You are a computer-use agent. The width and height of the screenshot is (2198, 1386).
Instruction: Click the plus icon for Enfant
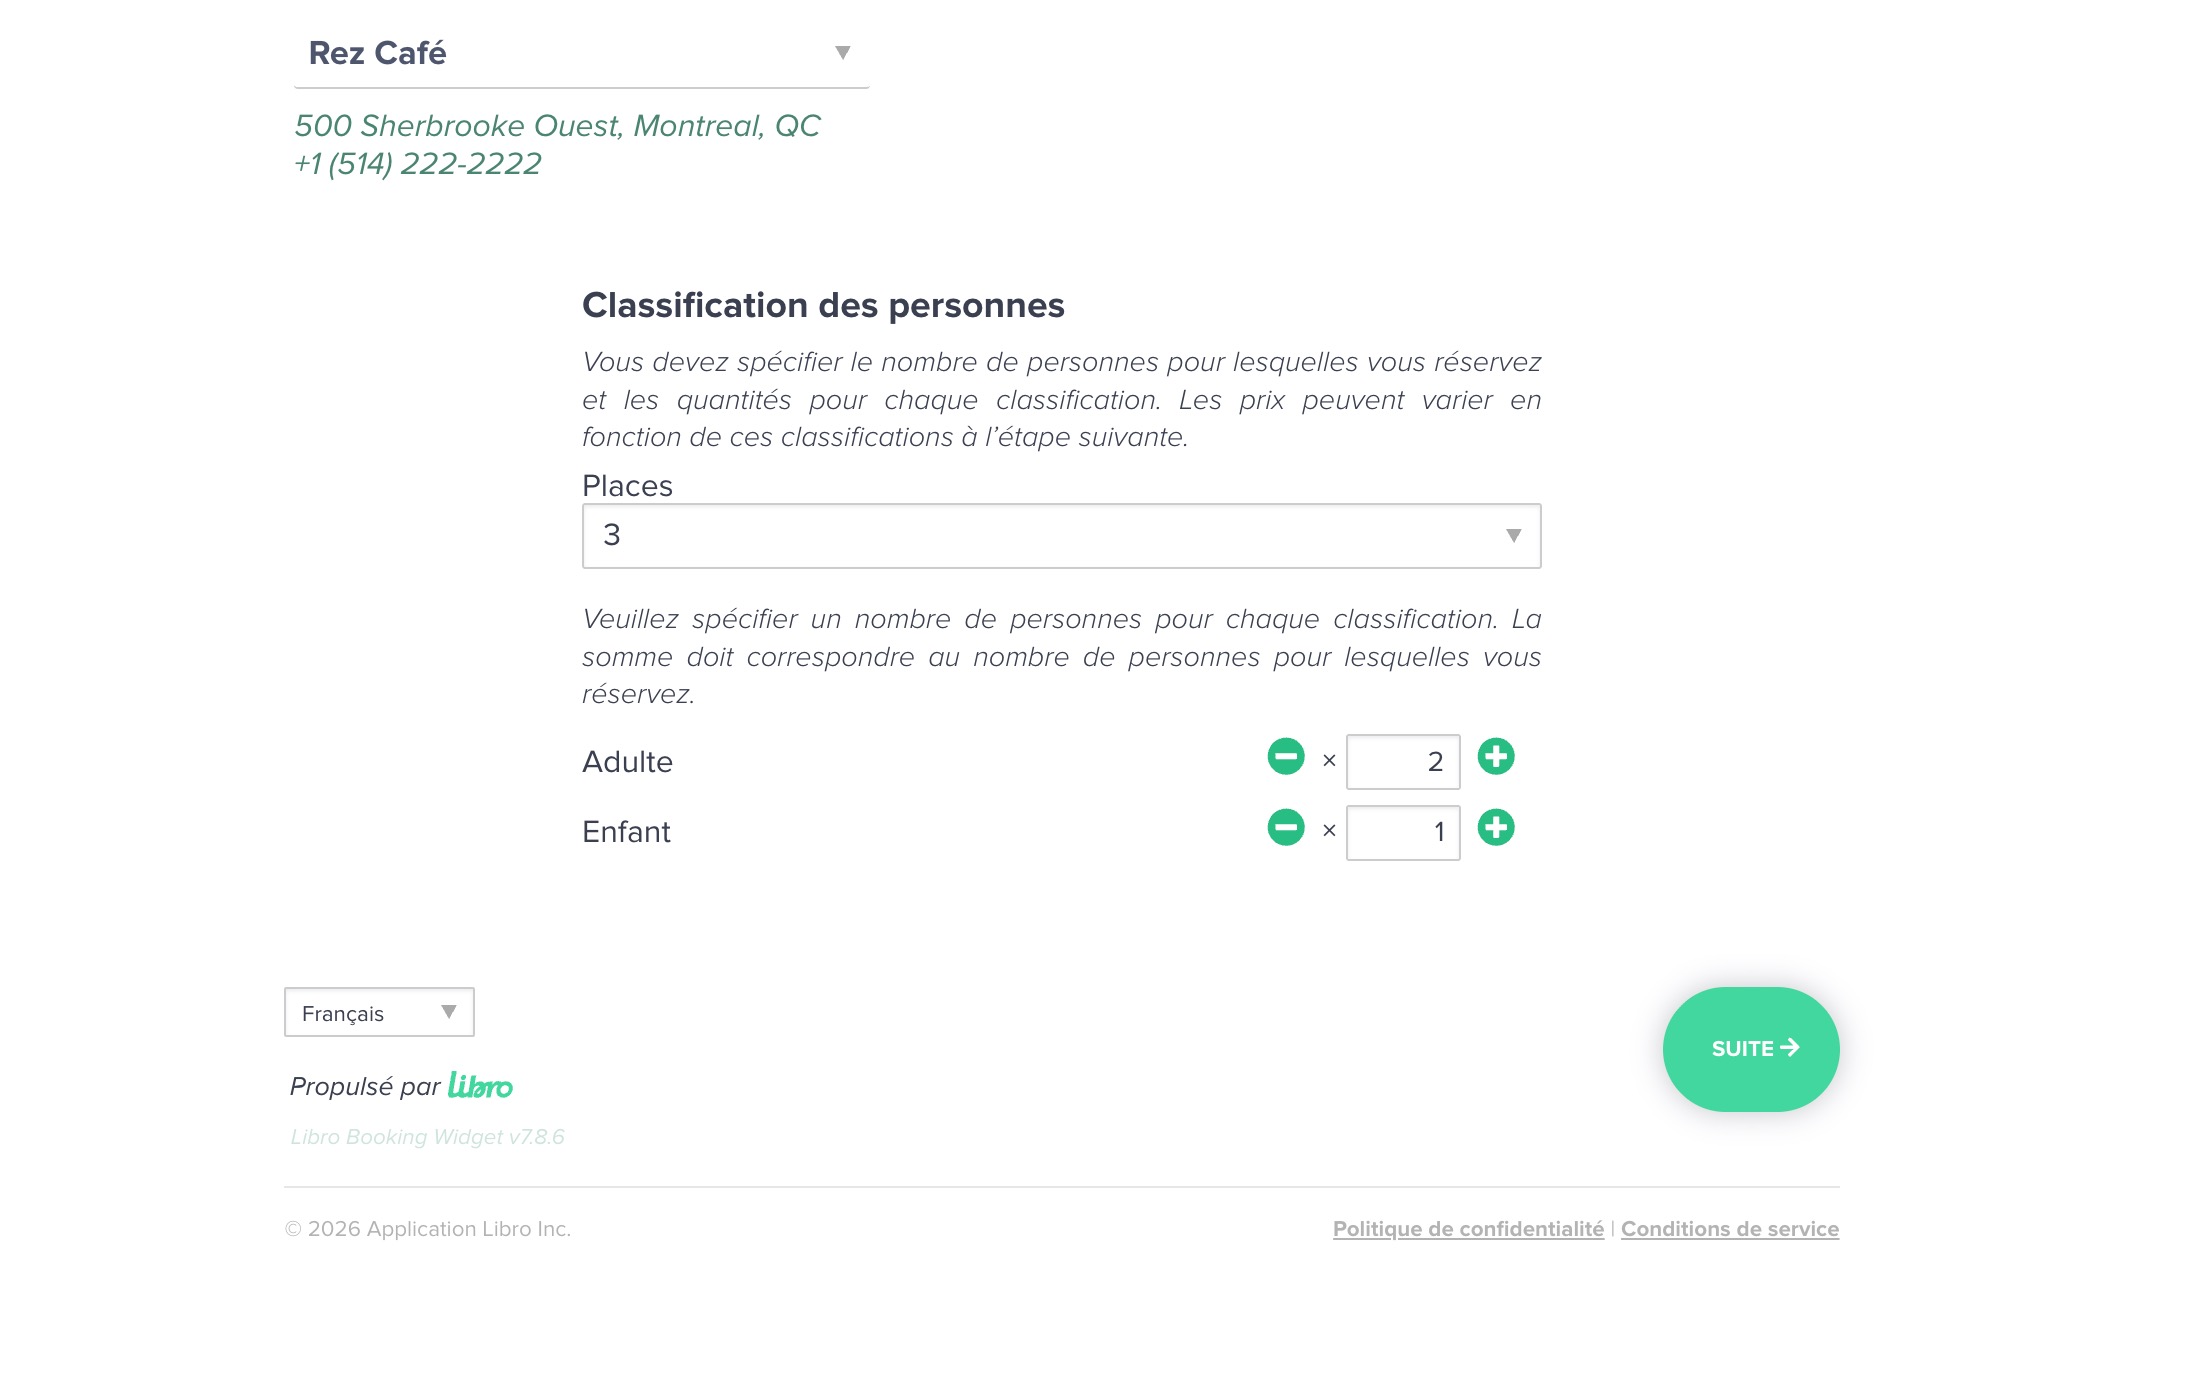click(1496, 828)
